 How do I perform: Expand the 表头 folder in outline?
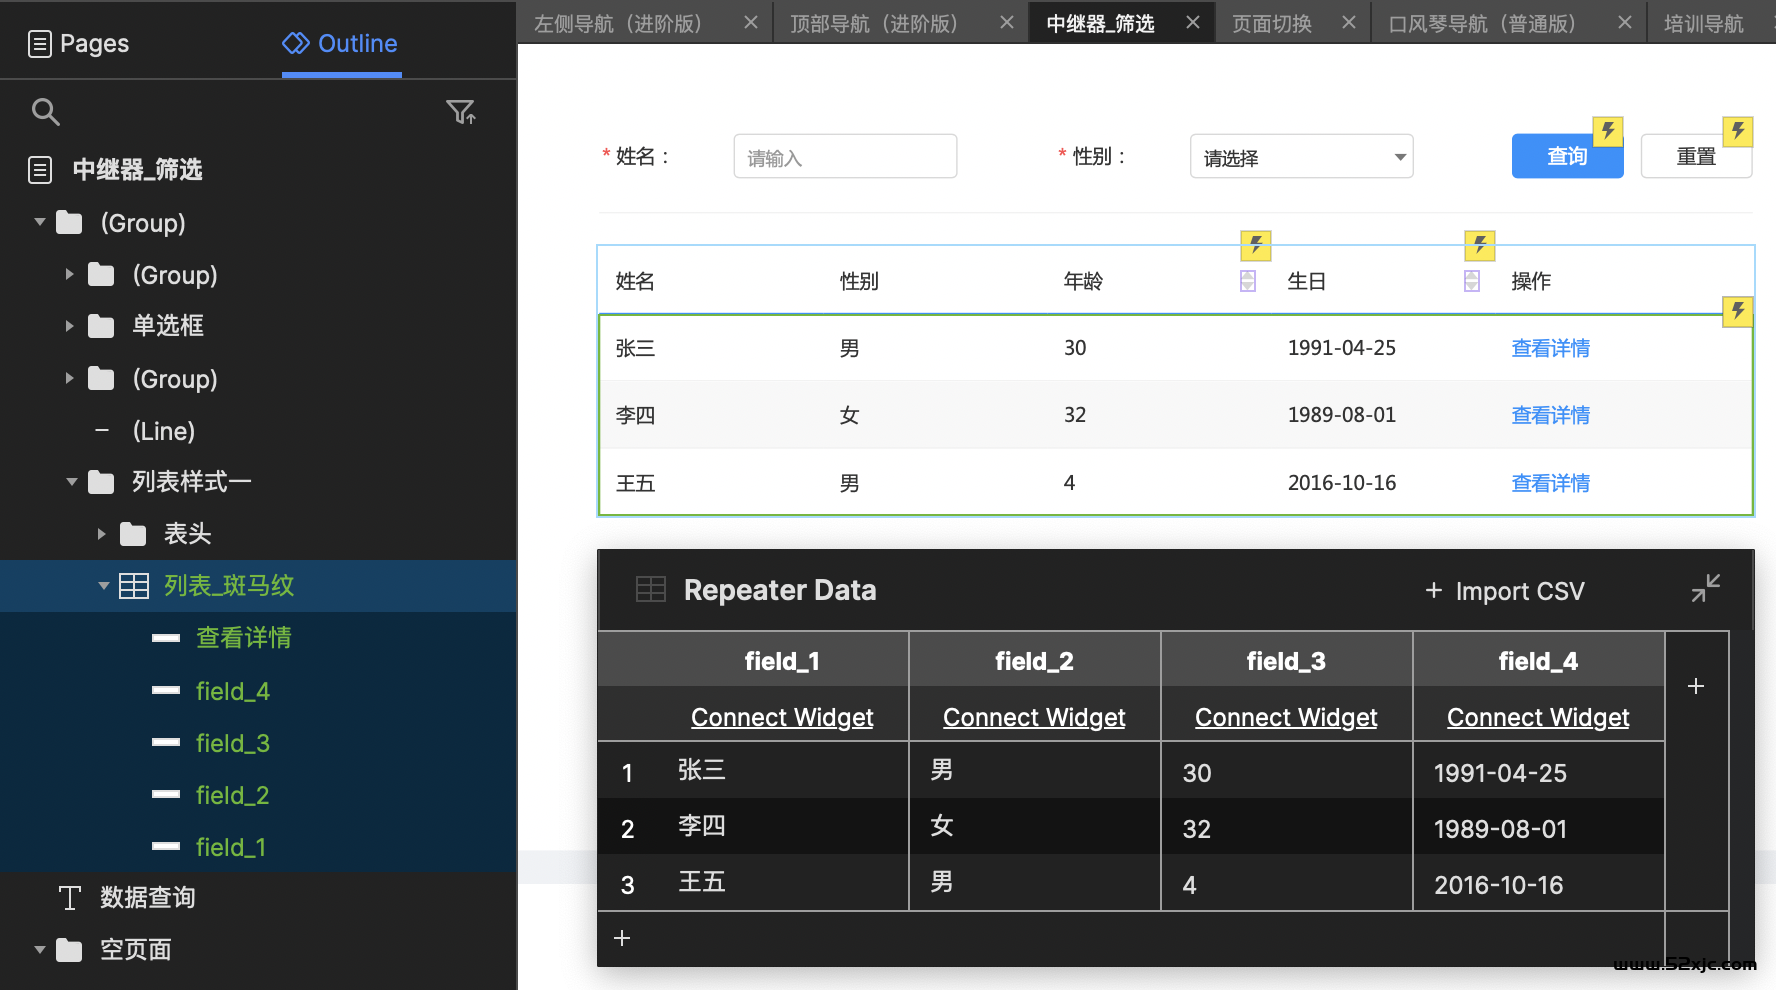point(101,534)
